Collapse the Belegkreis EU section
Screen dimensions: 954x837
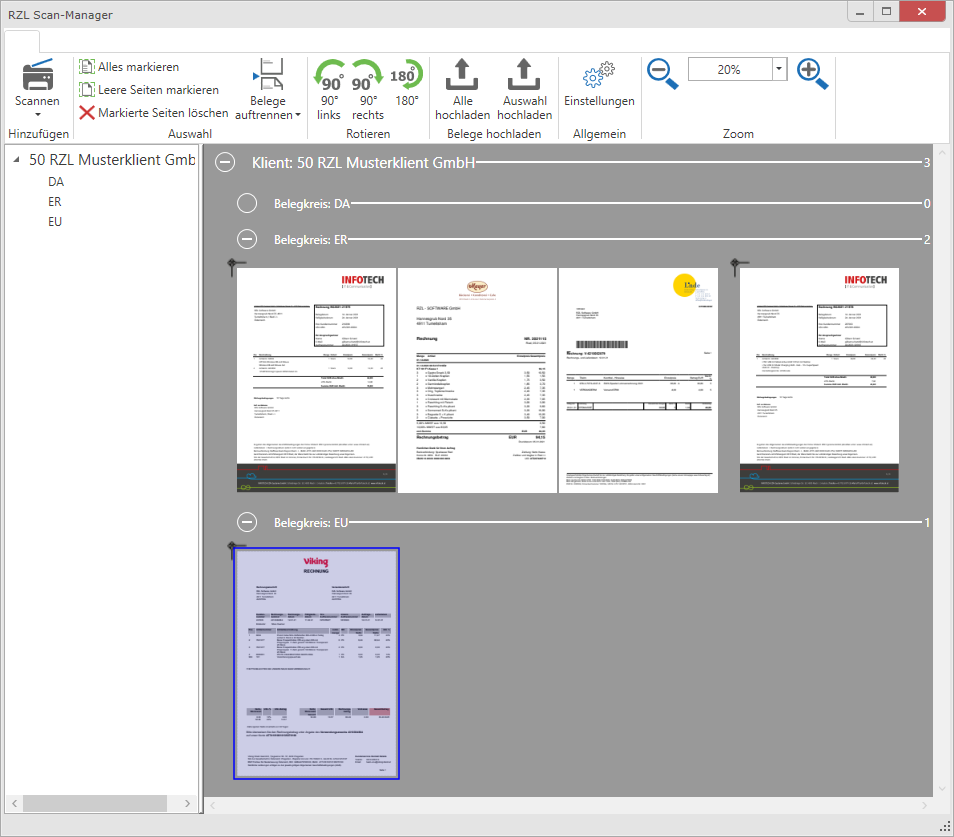[x=247, y=522]
